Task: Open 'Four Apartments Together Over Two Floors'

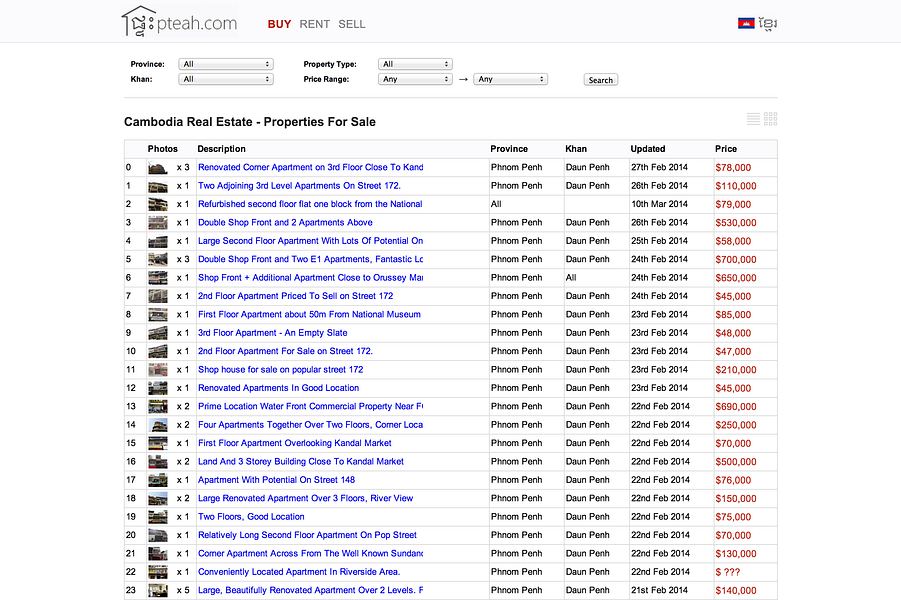Action: (310, 425)
